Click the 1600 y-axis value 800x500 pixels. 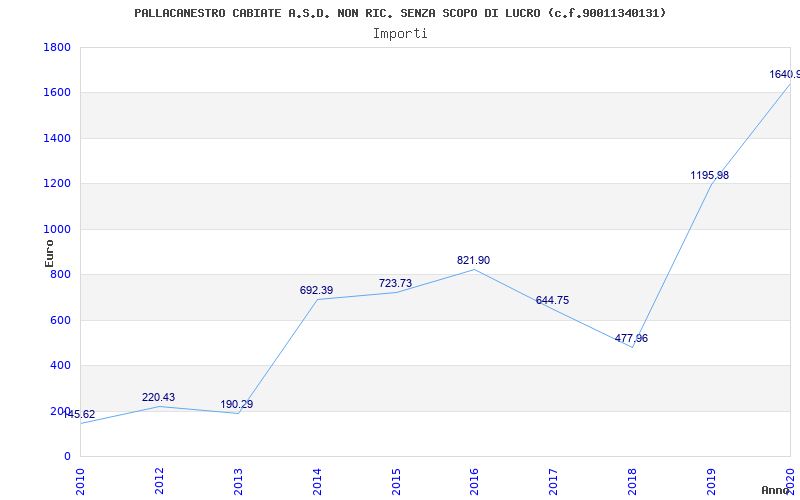(x=57, y=93)
